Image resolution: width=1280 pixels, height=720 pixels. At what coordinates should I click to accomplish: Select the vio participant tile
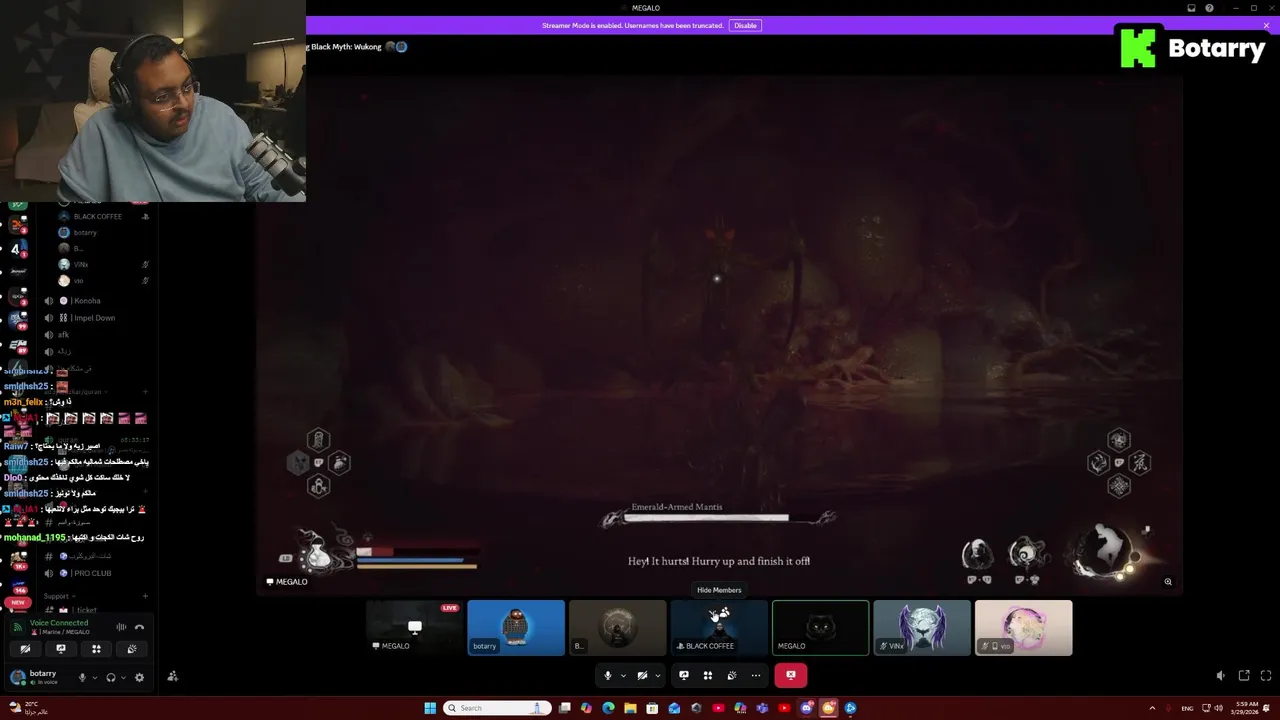pyautogui.click(x=1023, y=628)
